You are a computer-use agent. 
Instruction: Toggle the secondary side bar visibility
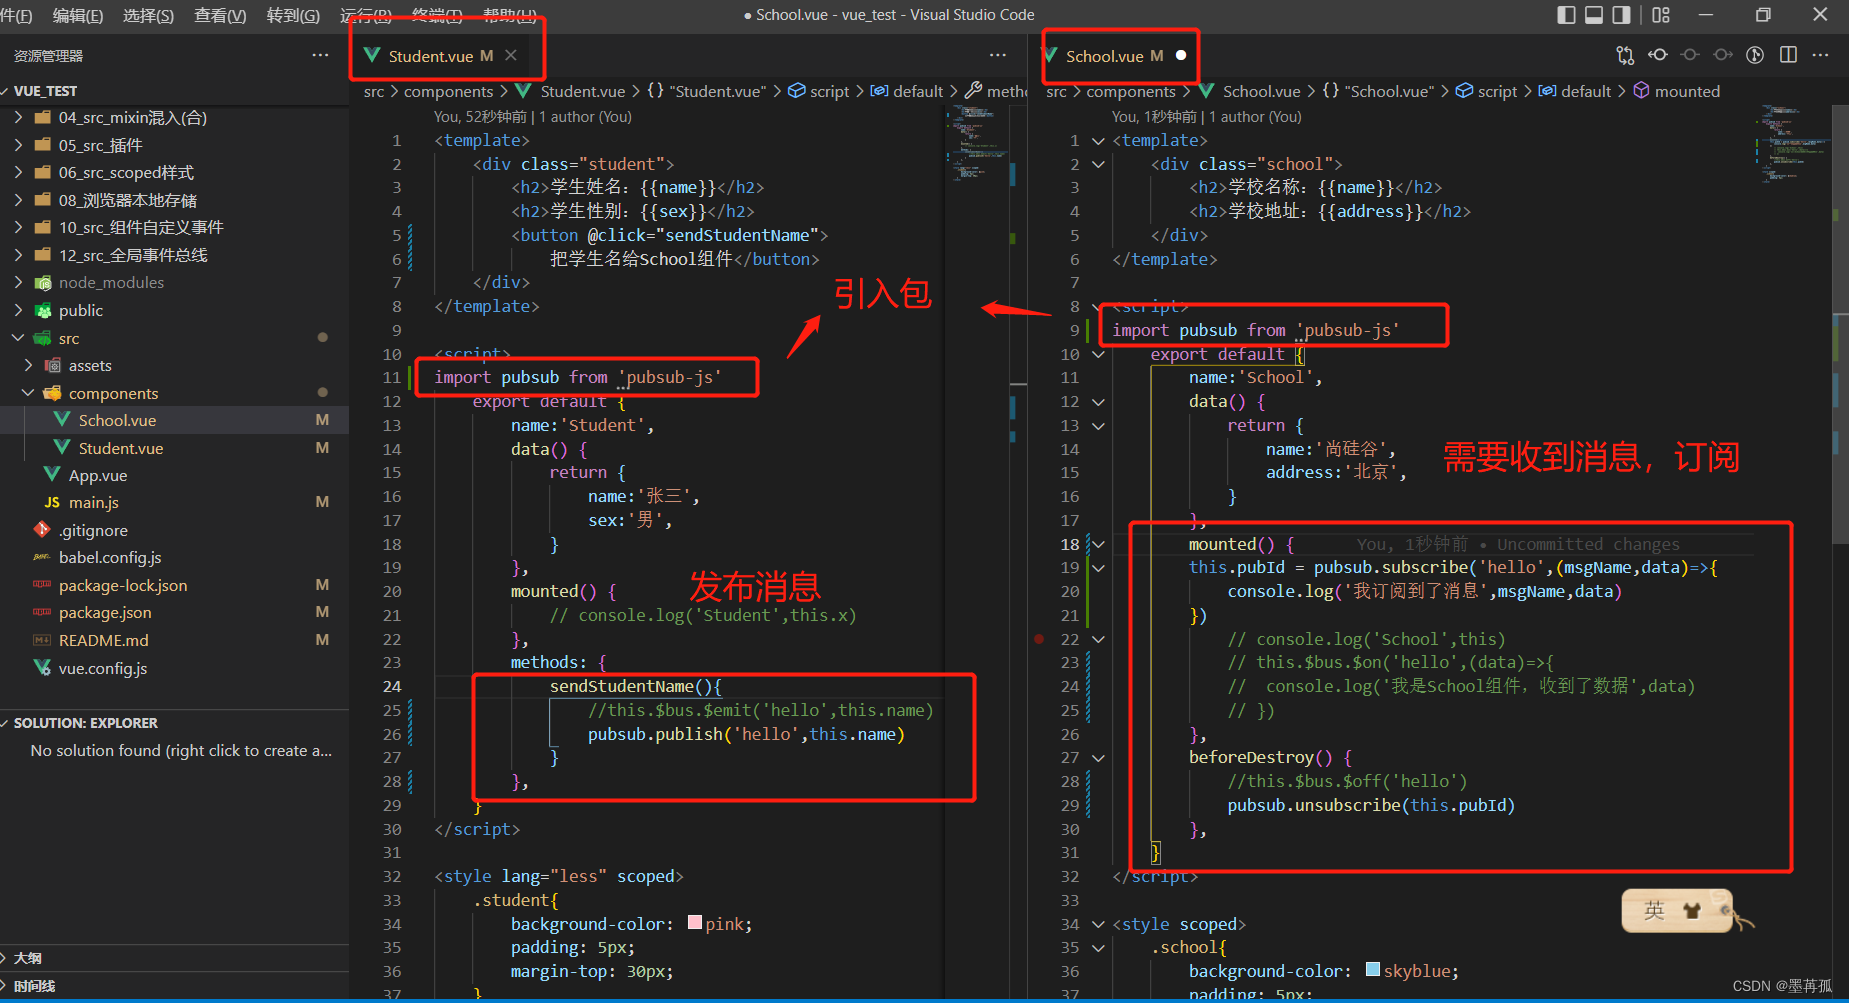(x=1621, y=15)
